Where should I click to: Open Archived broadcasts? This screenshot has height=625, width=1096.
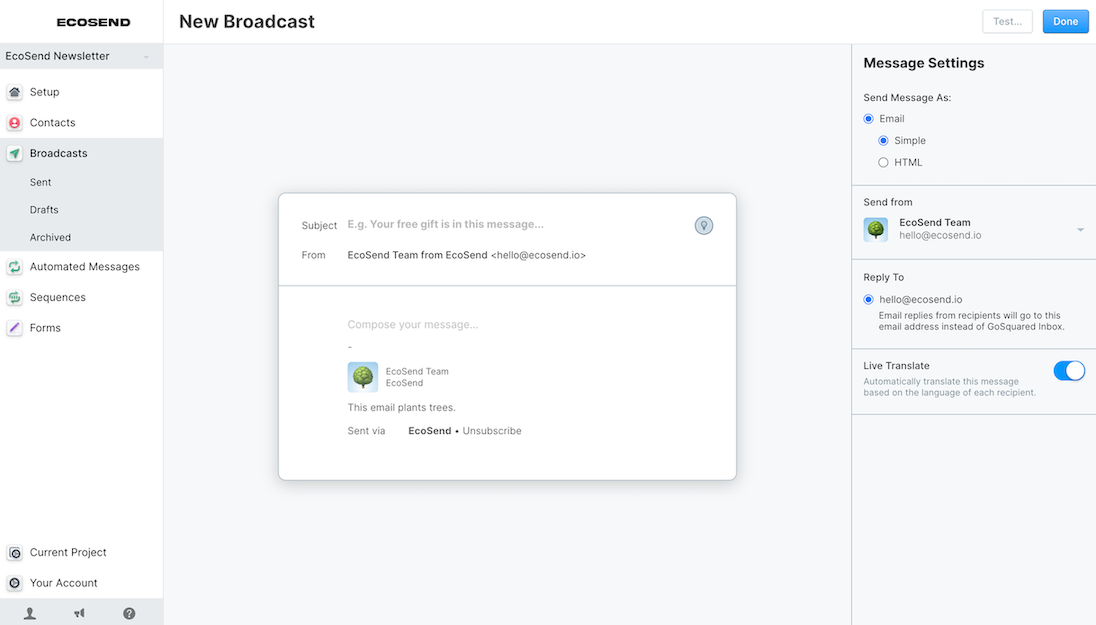[x=50, y=238]
